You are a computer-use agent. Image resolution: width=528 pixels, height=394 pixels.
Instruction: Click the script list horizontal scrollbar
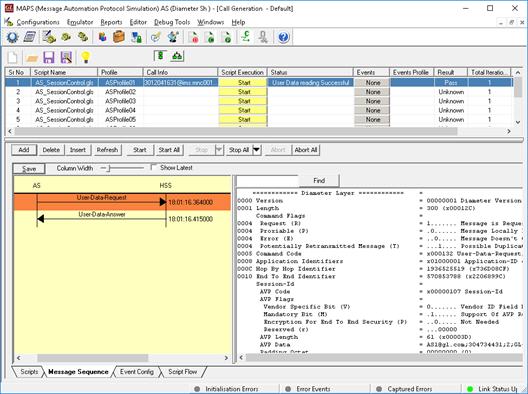click(259, 131)
